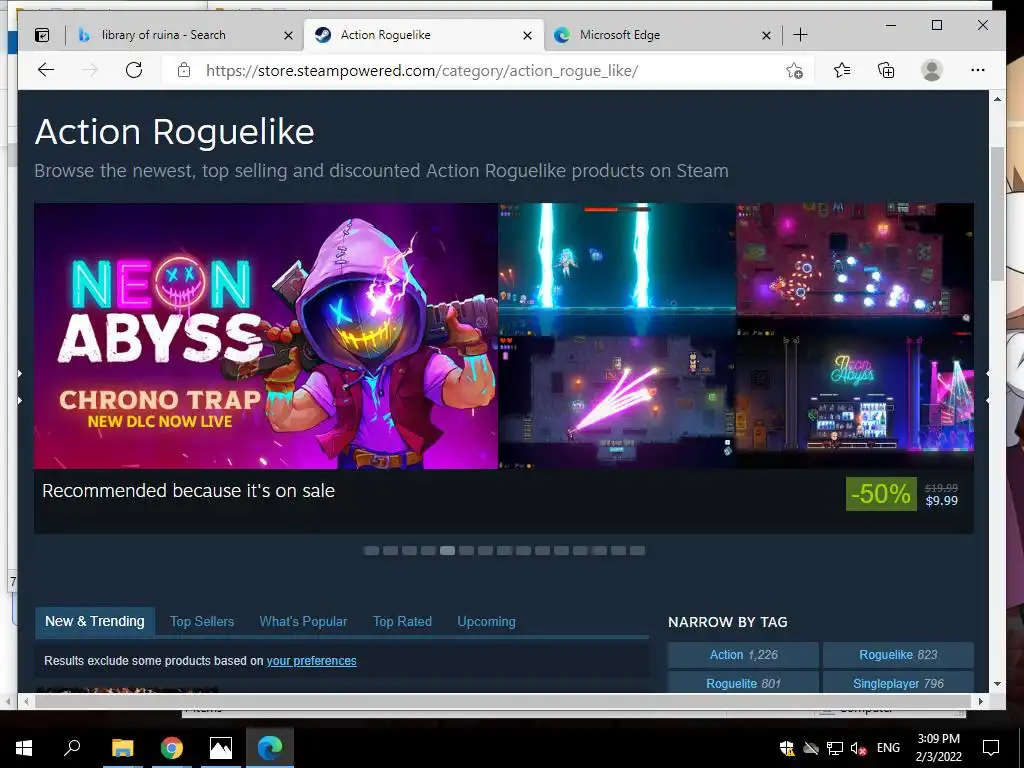Open the Top Sellers tab
1024x768 pixels.
(202, 622)
